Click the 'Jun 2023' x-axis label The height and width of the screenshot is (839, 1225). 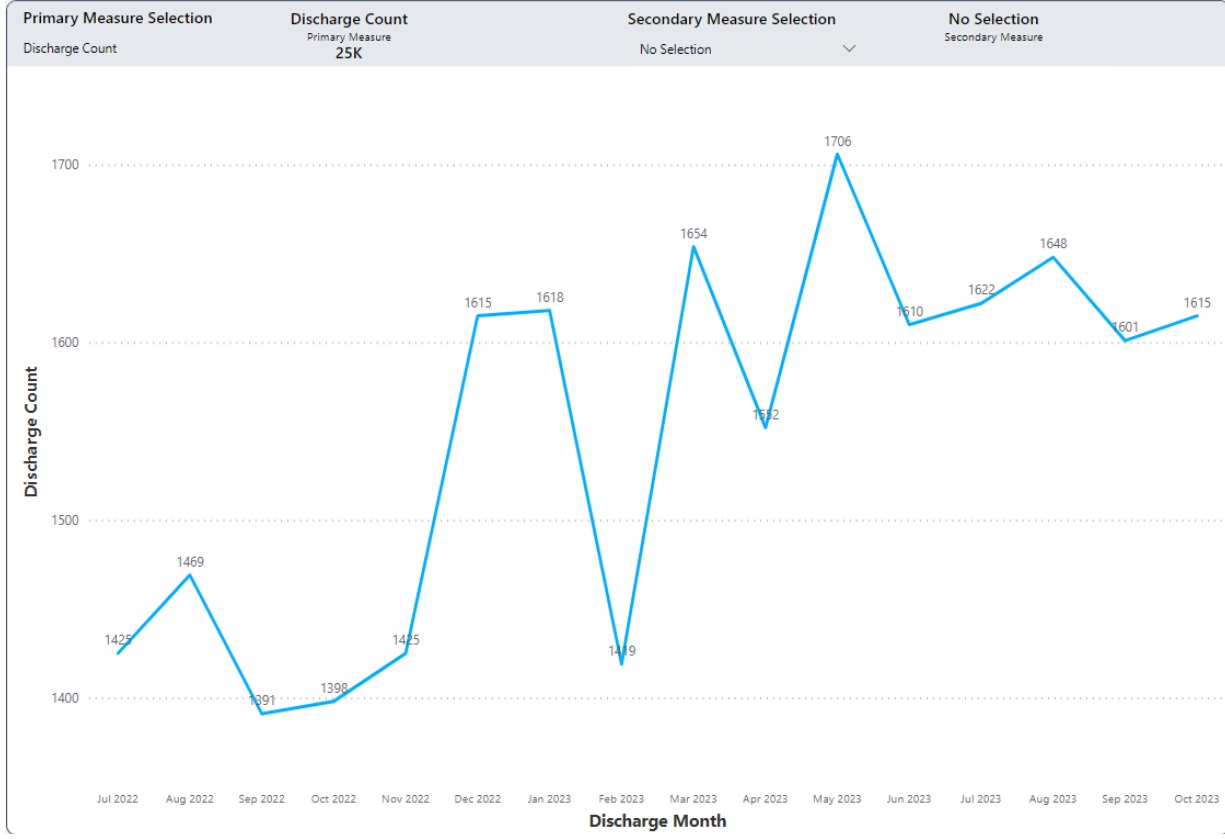point(909,799)
